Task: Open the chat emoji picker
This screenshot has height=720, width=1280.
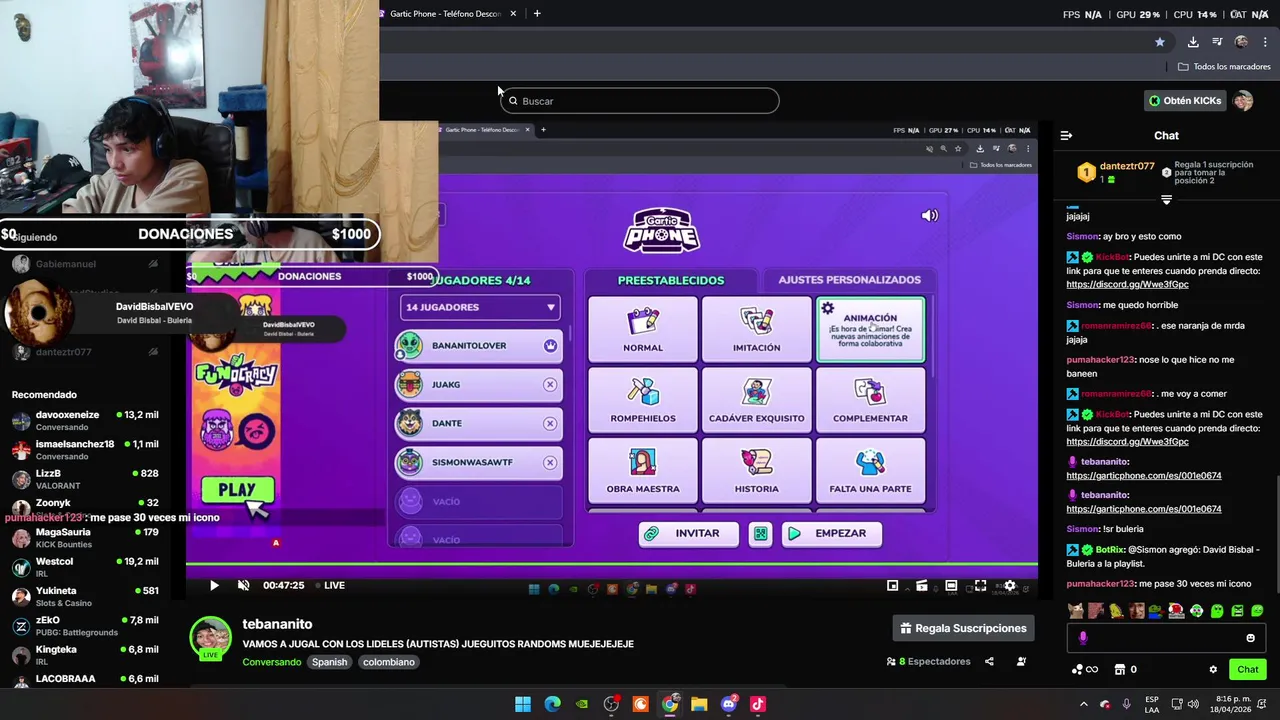Action: [1250, 638]
